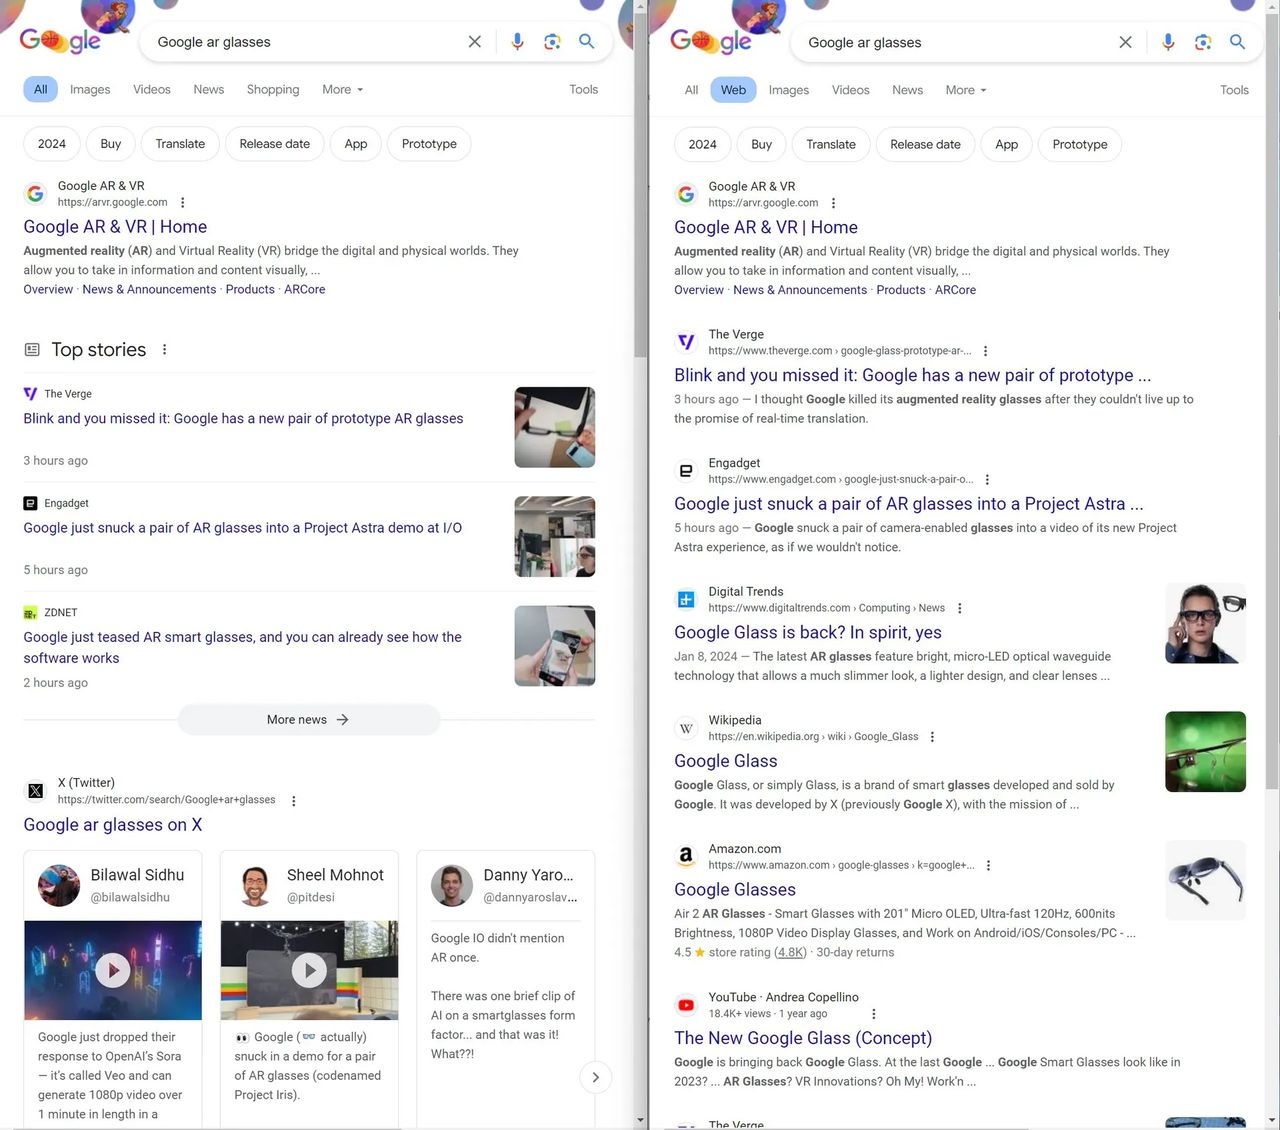Screen dimensions: 1280x1130
Task: Open the ARCore sitelink in left window
Action: click(x=305, y=289)
